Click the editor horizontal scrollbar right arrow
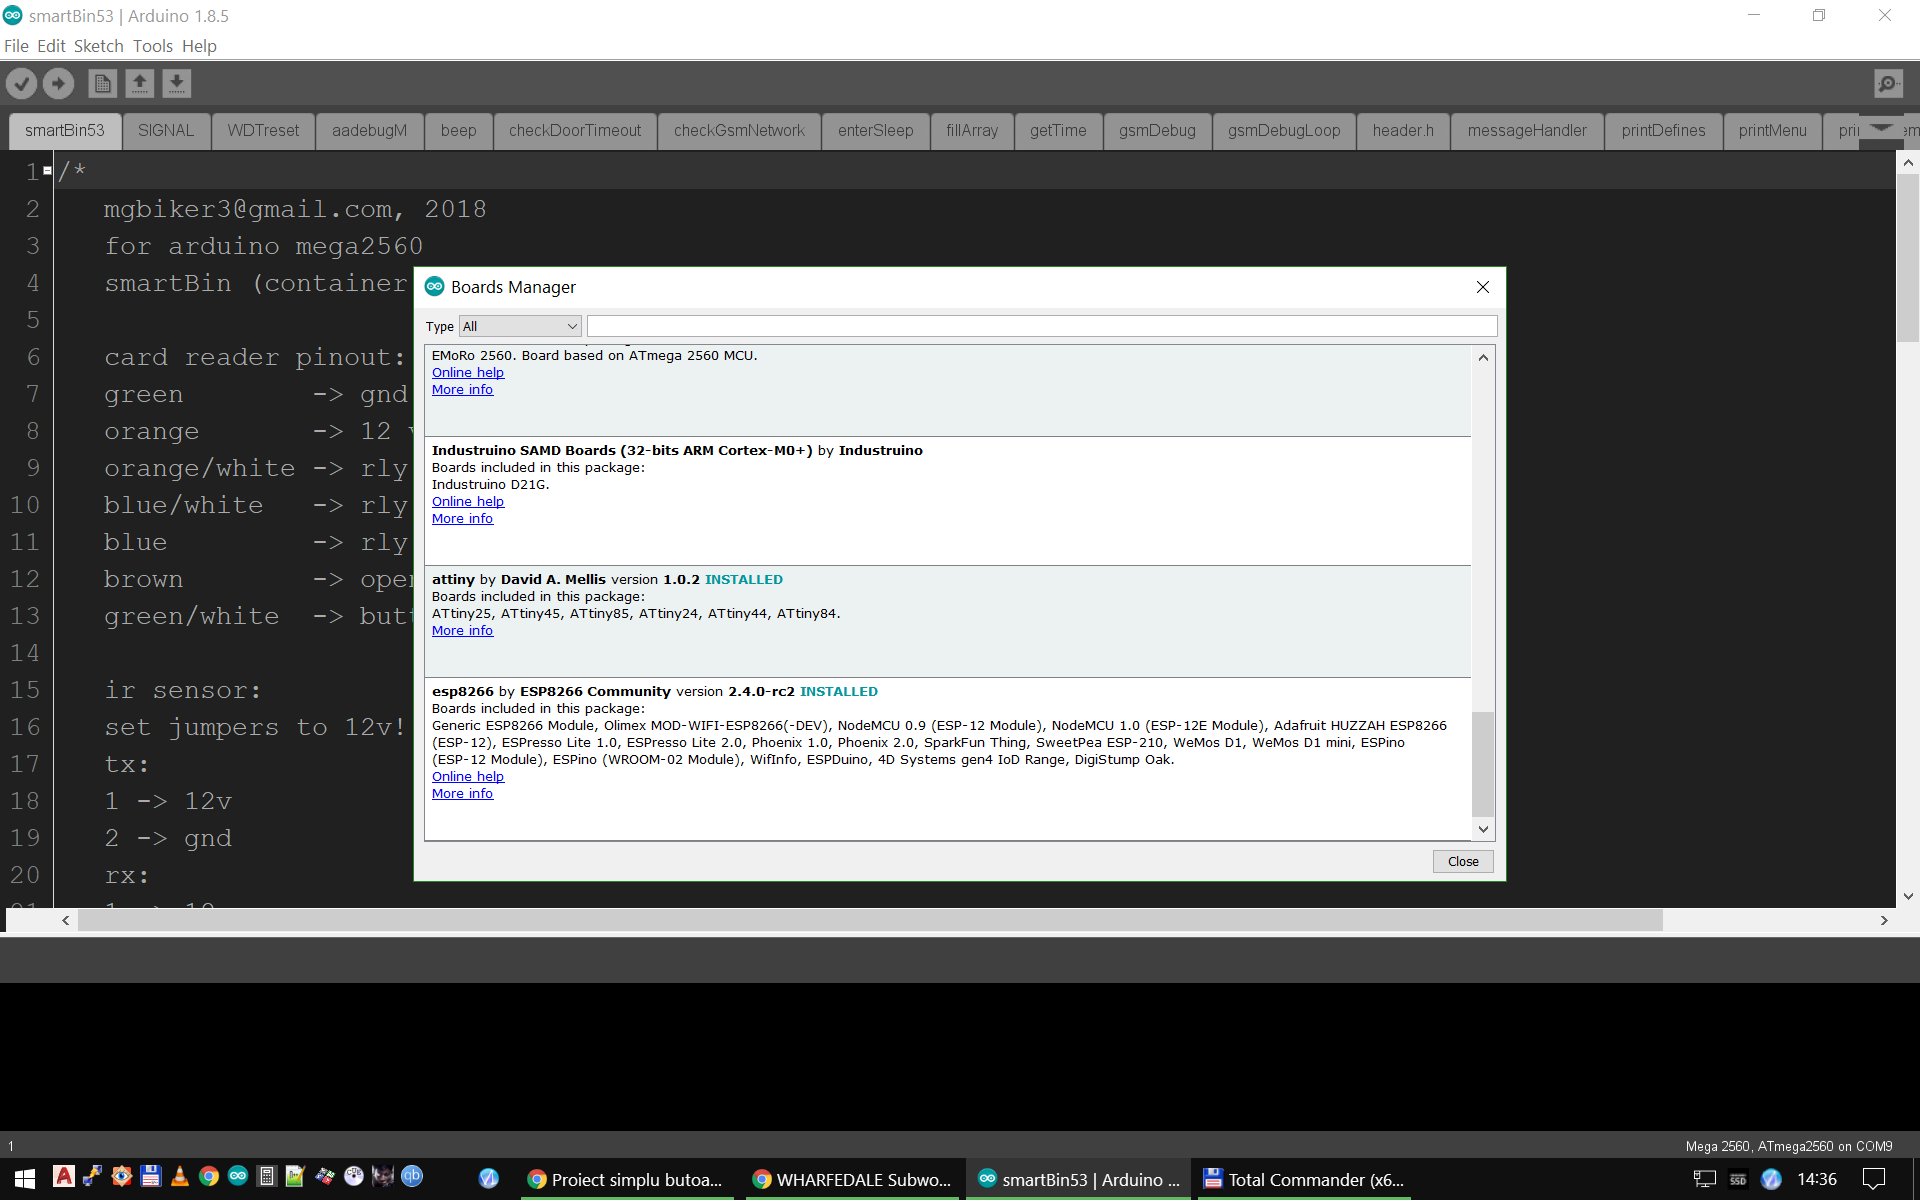This screenshot has height=1200, width=1920. 1884,920
